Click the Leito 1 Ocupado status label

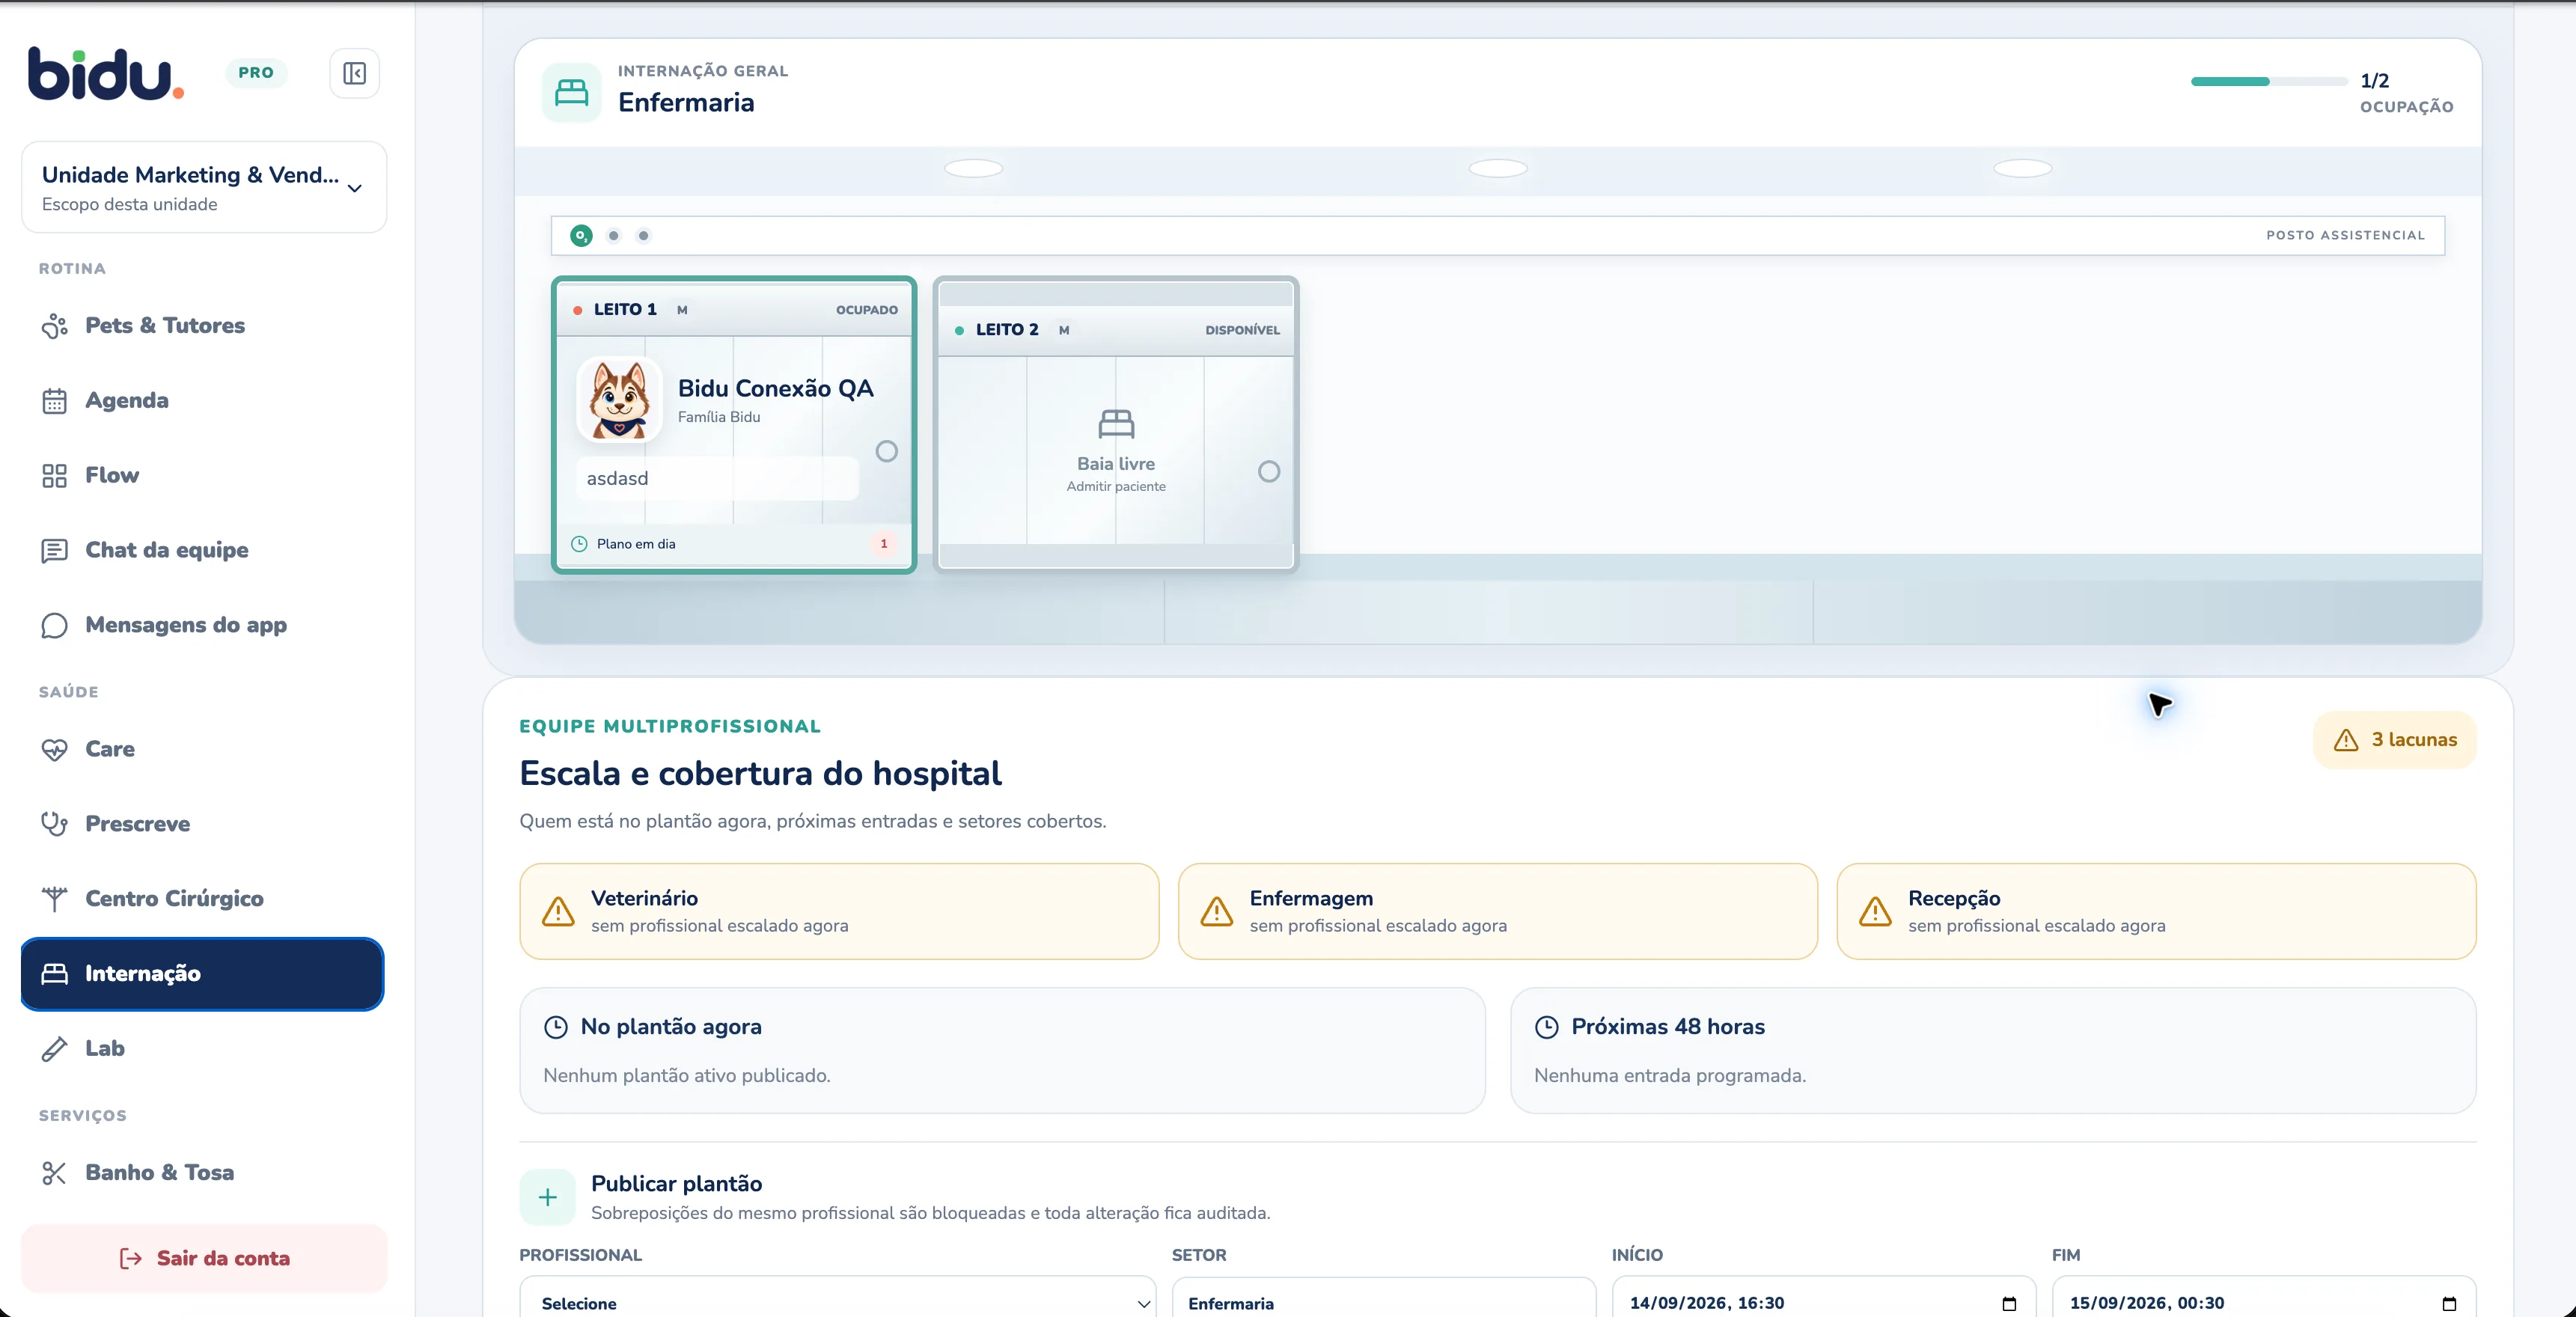(867, 310)
